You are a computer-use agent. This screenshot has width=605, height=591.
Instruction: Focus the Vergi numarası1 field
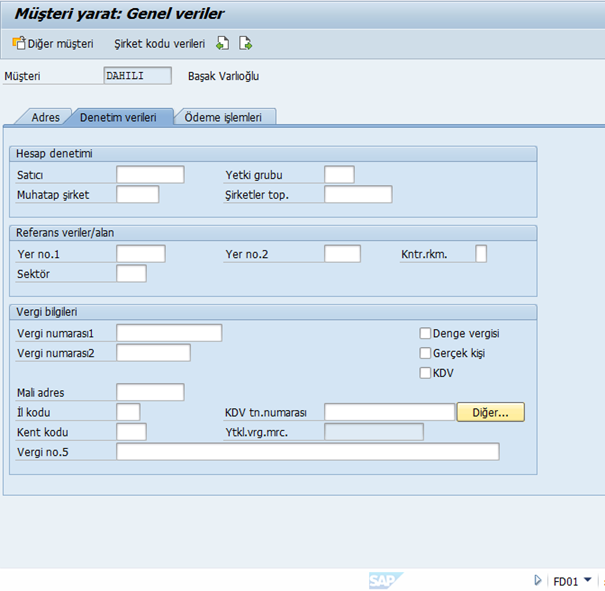169,333
